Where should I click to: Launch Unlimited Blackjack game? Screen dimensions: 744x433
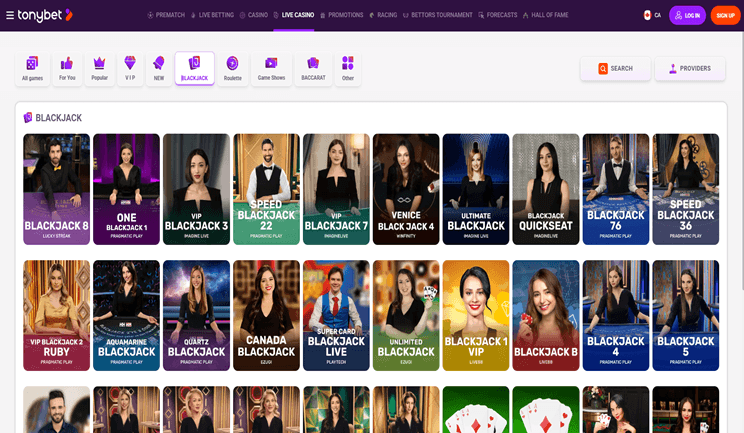(406, 315)
